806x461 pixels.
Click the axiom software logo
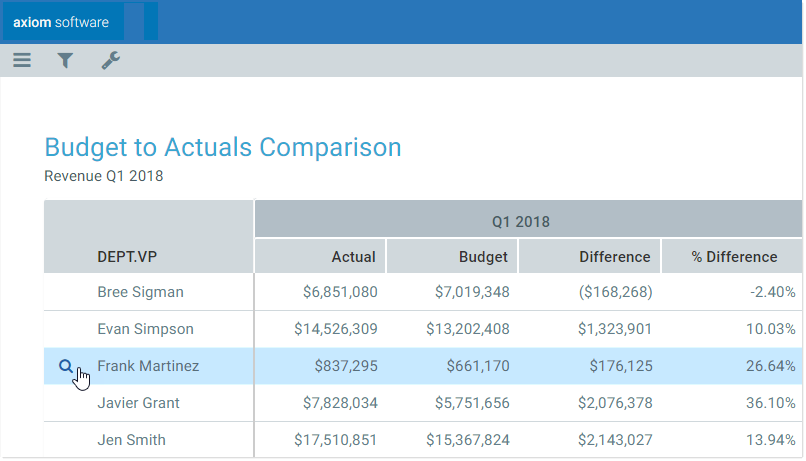(61, 22)
